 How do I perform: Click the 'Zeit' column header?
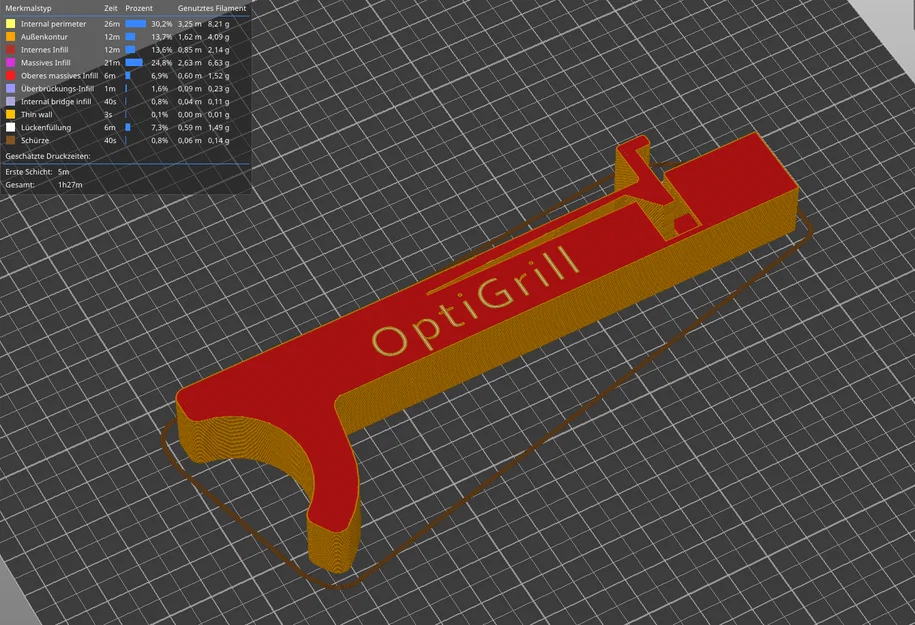click(111, 8)
